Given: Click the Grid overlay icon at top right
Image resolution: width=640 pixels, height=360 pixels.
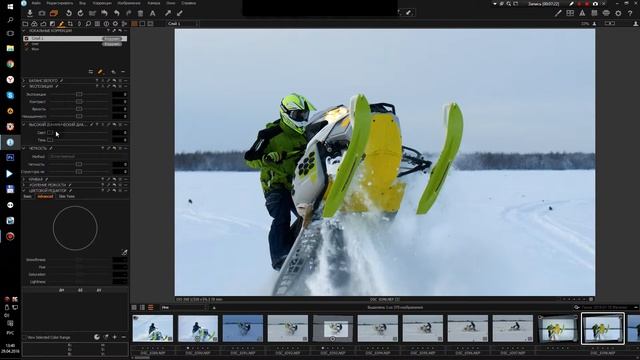Looking at the screenshot, I should coord(594,13).
